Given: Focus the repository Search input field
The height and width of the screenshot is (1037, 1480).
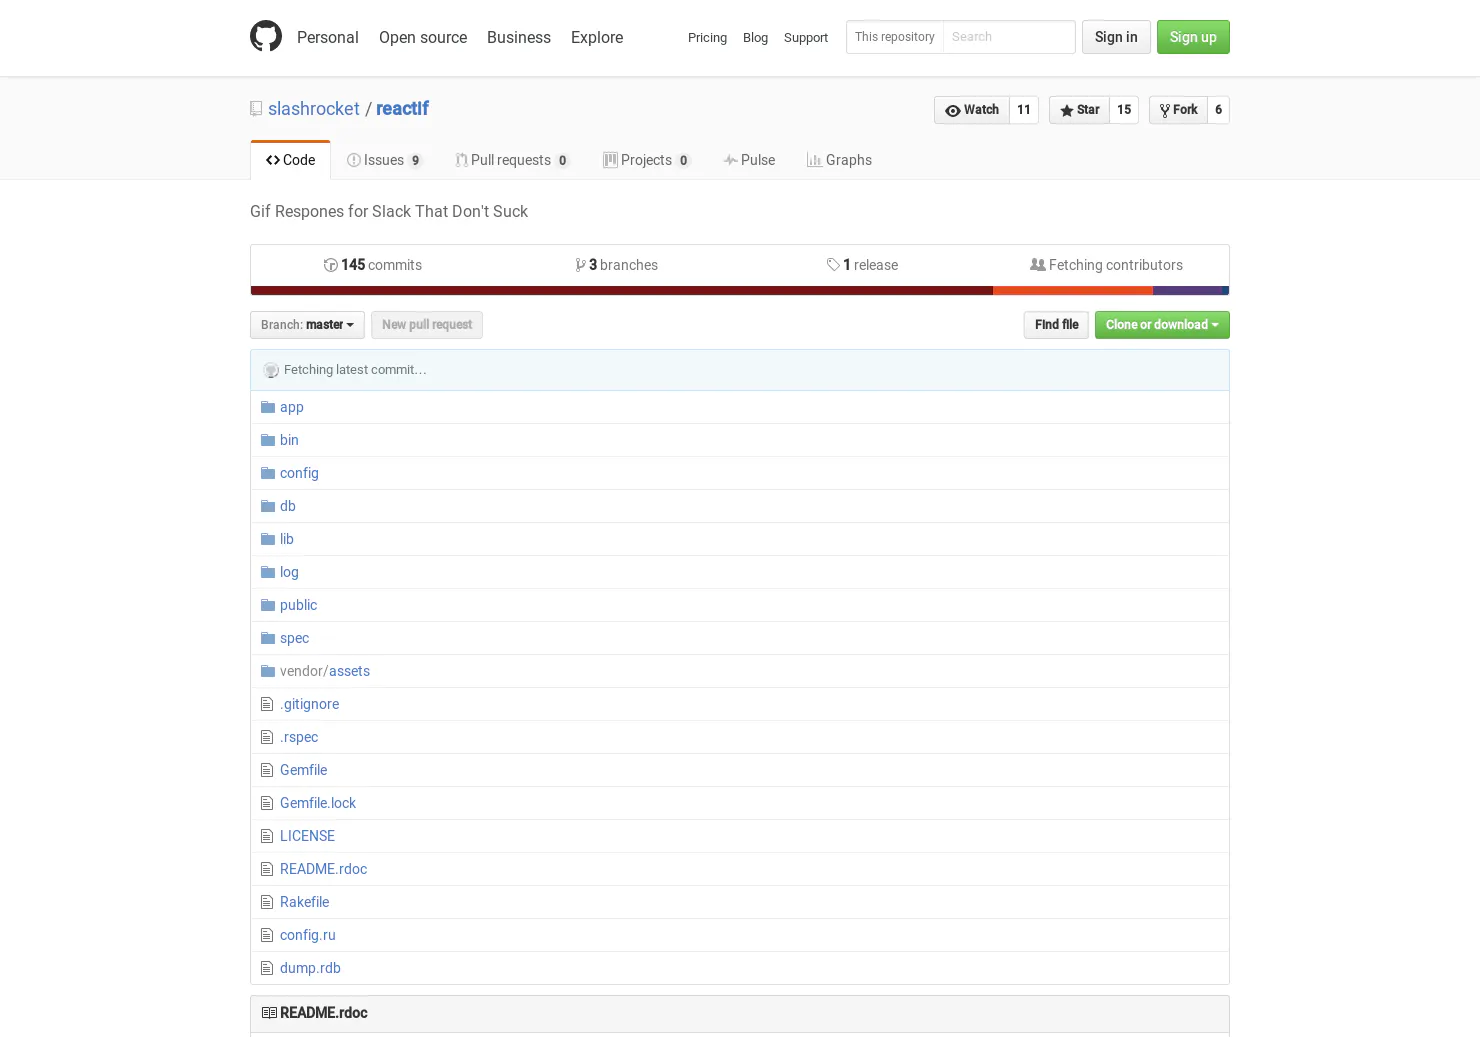Looking at the screenshot, I should click(1009, 37).
